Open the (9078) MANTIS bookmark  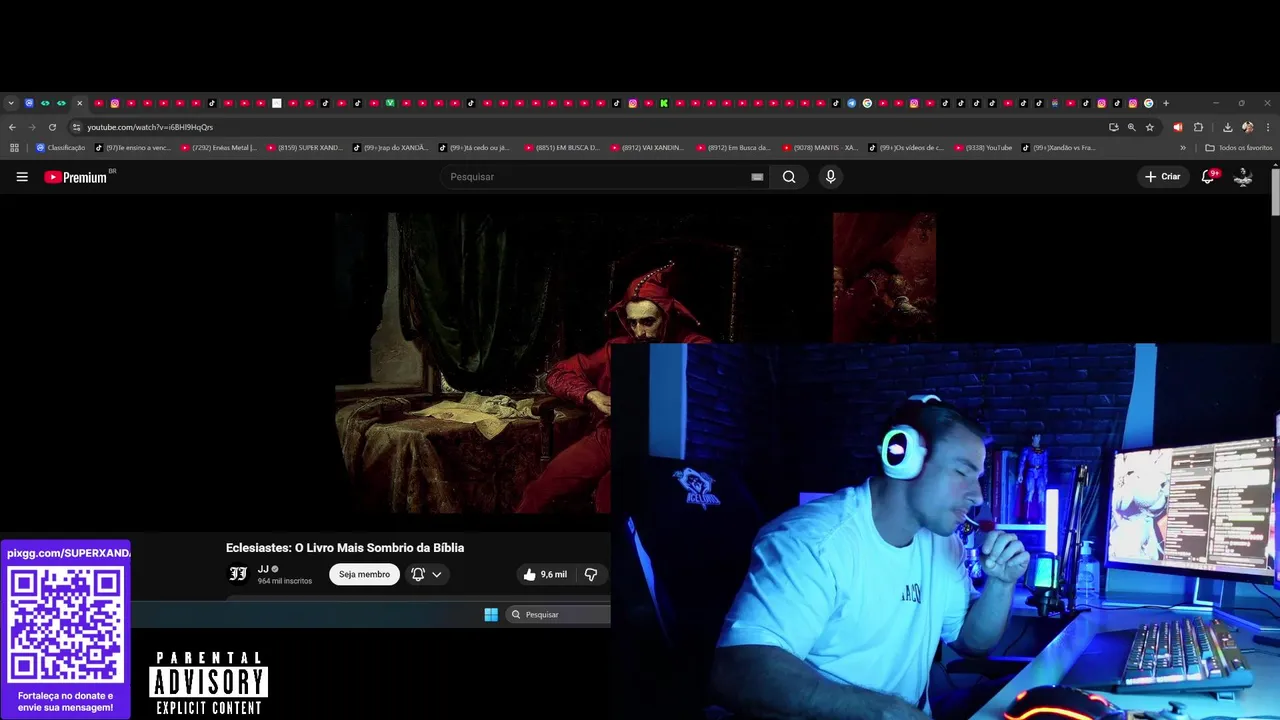(x=821, y=148)
